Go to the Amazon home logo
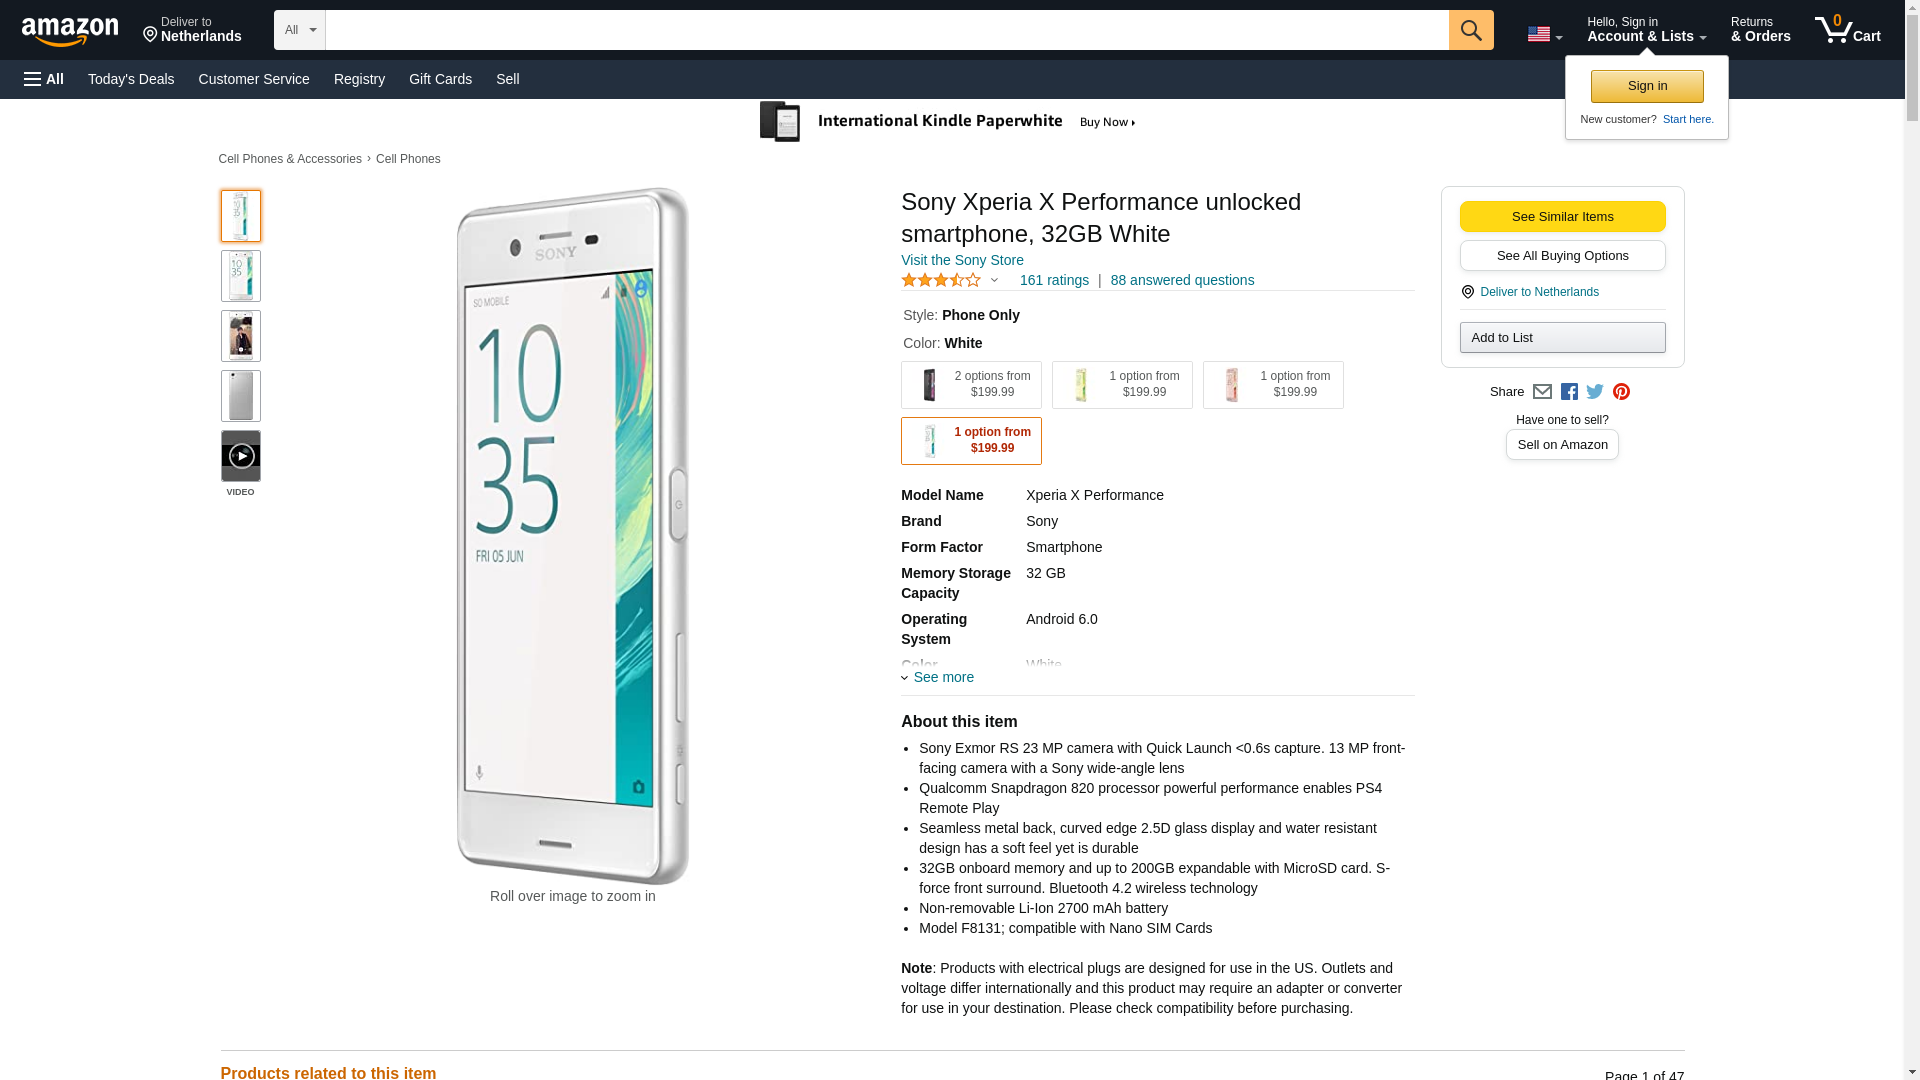The image size is (1920, 1080). 70,31
